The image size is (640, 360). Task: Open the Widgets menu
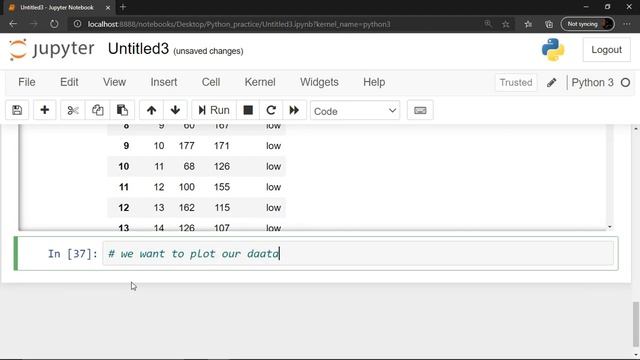pyautogui.click(x=319, y=82)
